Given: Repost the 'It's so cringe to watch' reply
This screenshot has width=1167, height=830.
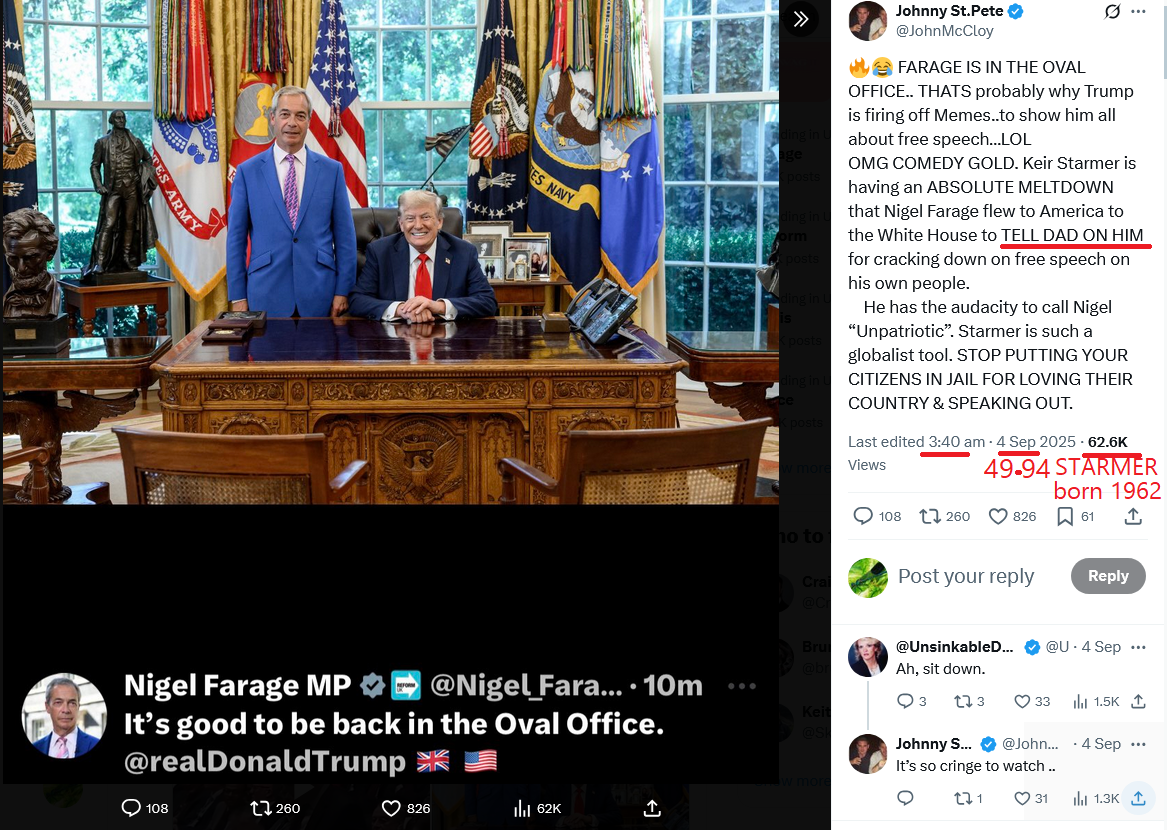Looking at the screenshot, I should point(968,798).
